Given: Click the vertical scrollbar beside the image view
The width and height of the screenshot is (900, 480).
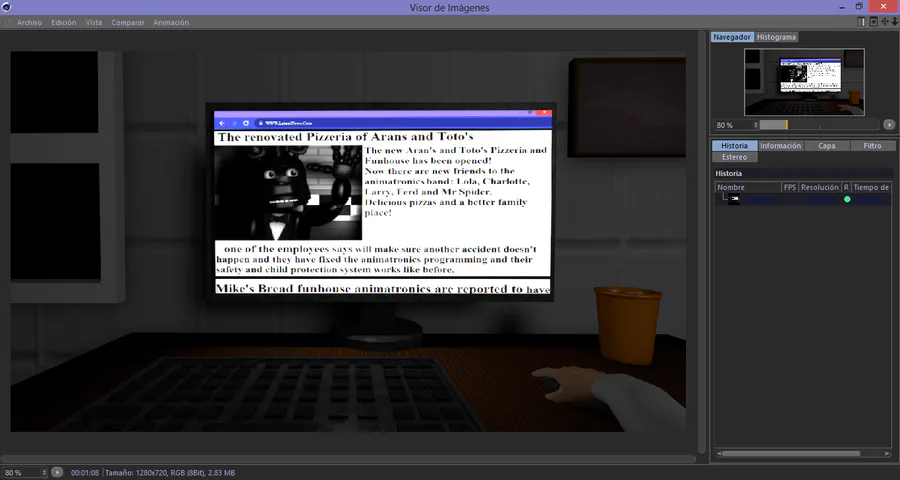Looking at the screenshot, I should click(702, 242).
